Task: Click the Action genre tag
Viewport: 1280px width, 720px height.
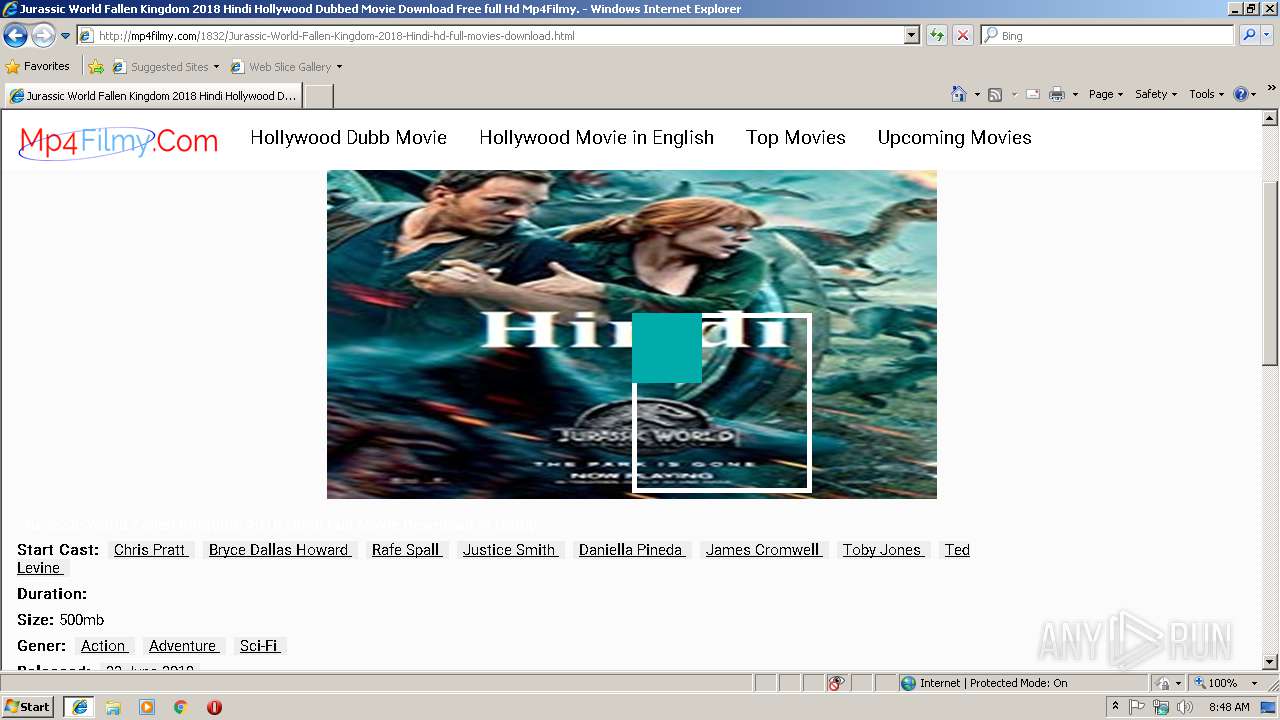Action: (104, 646)
